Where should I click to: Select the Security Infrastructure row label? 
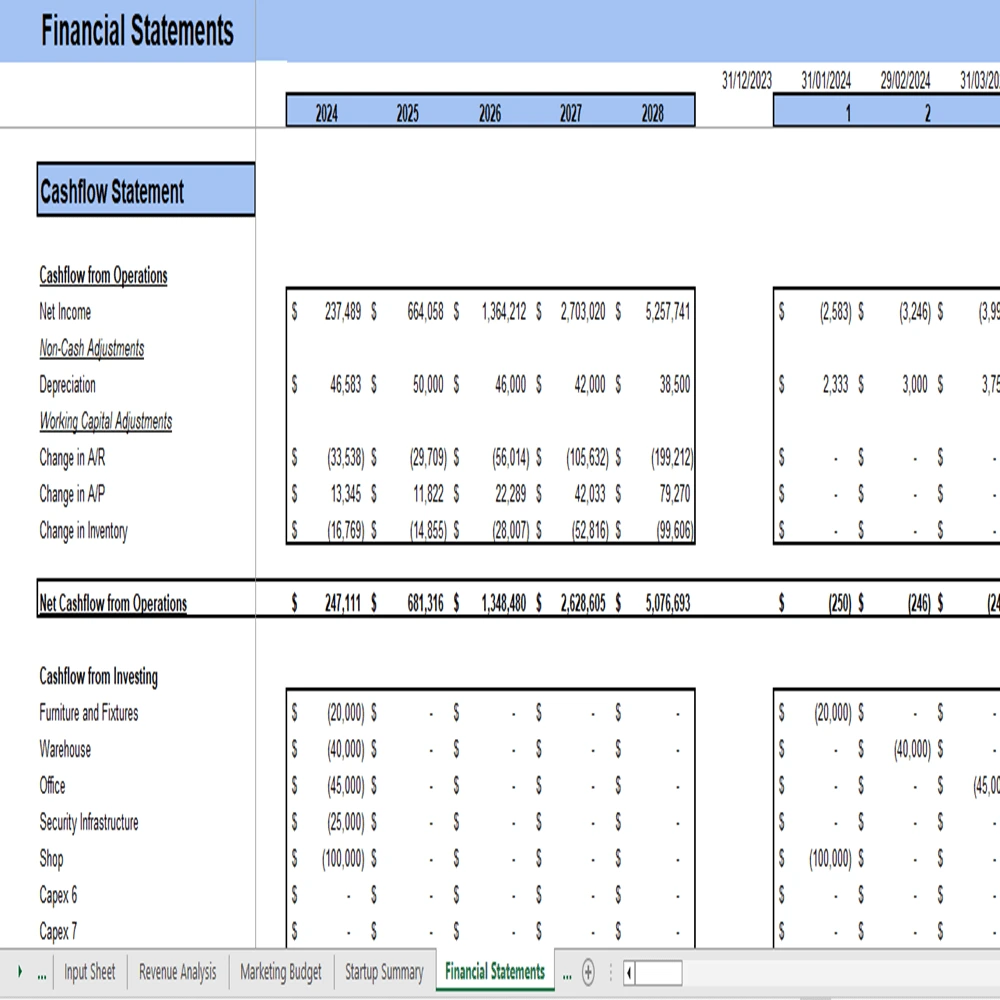(x=89, y=822)
